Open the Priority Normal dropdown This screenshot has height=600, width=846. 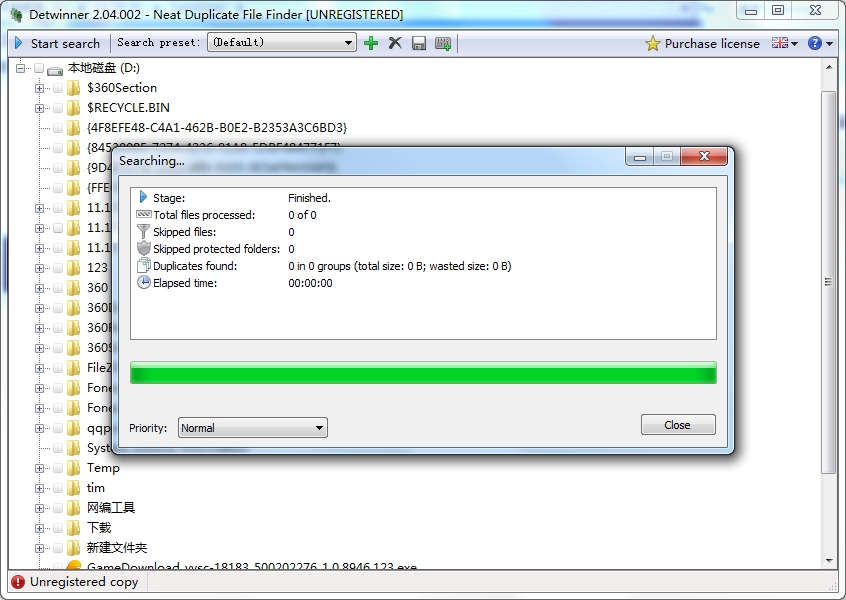[253, 428]
